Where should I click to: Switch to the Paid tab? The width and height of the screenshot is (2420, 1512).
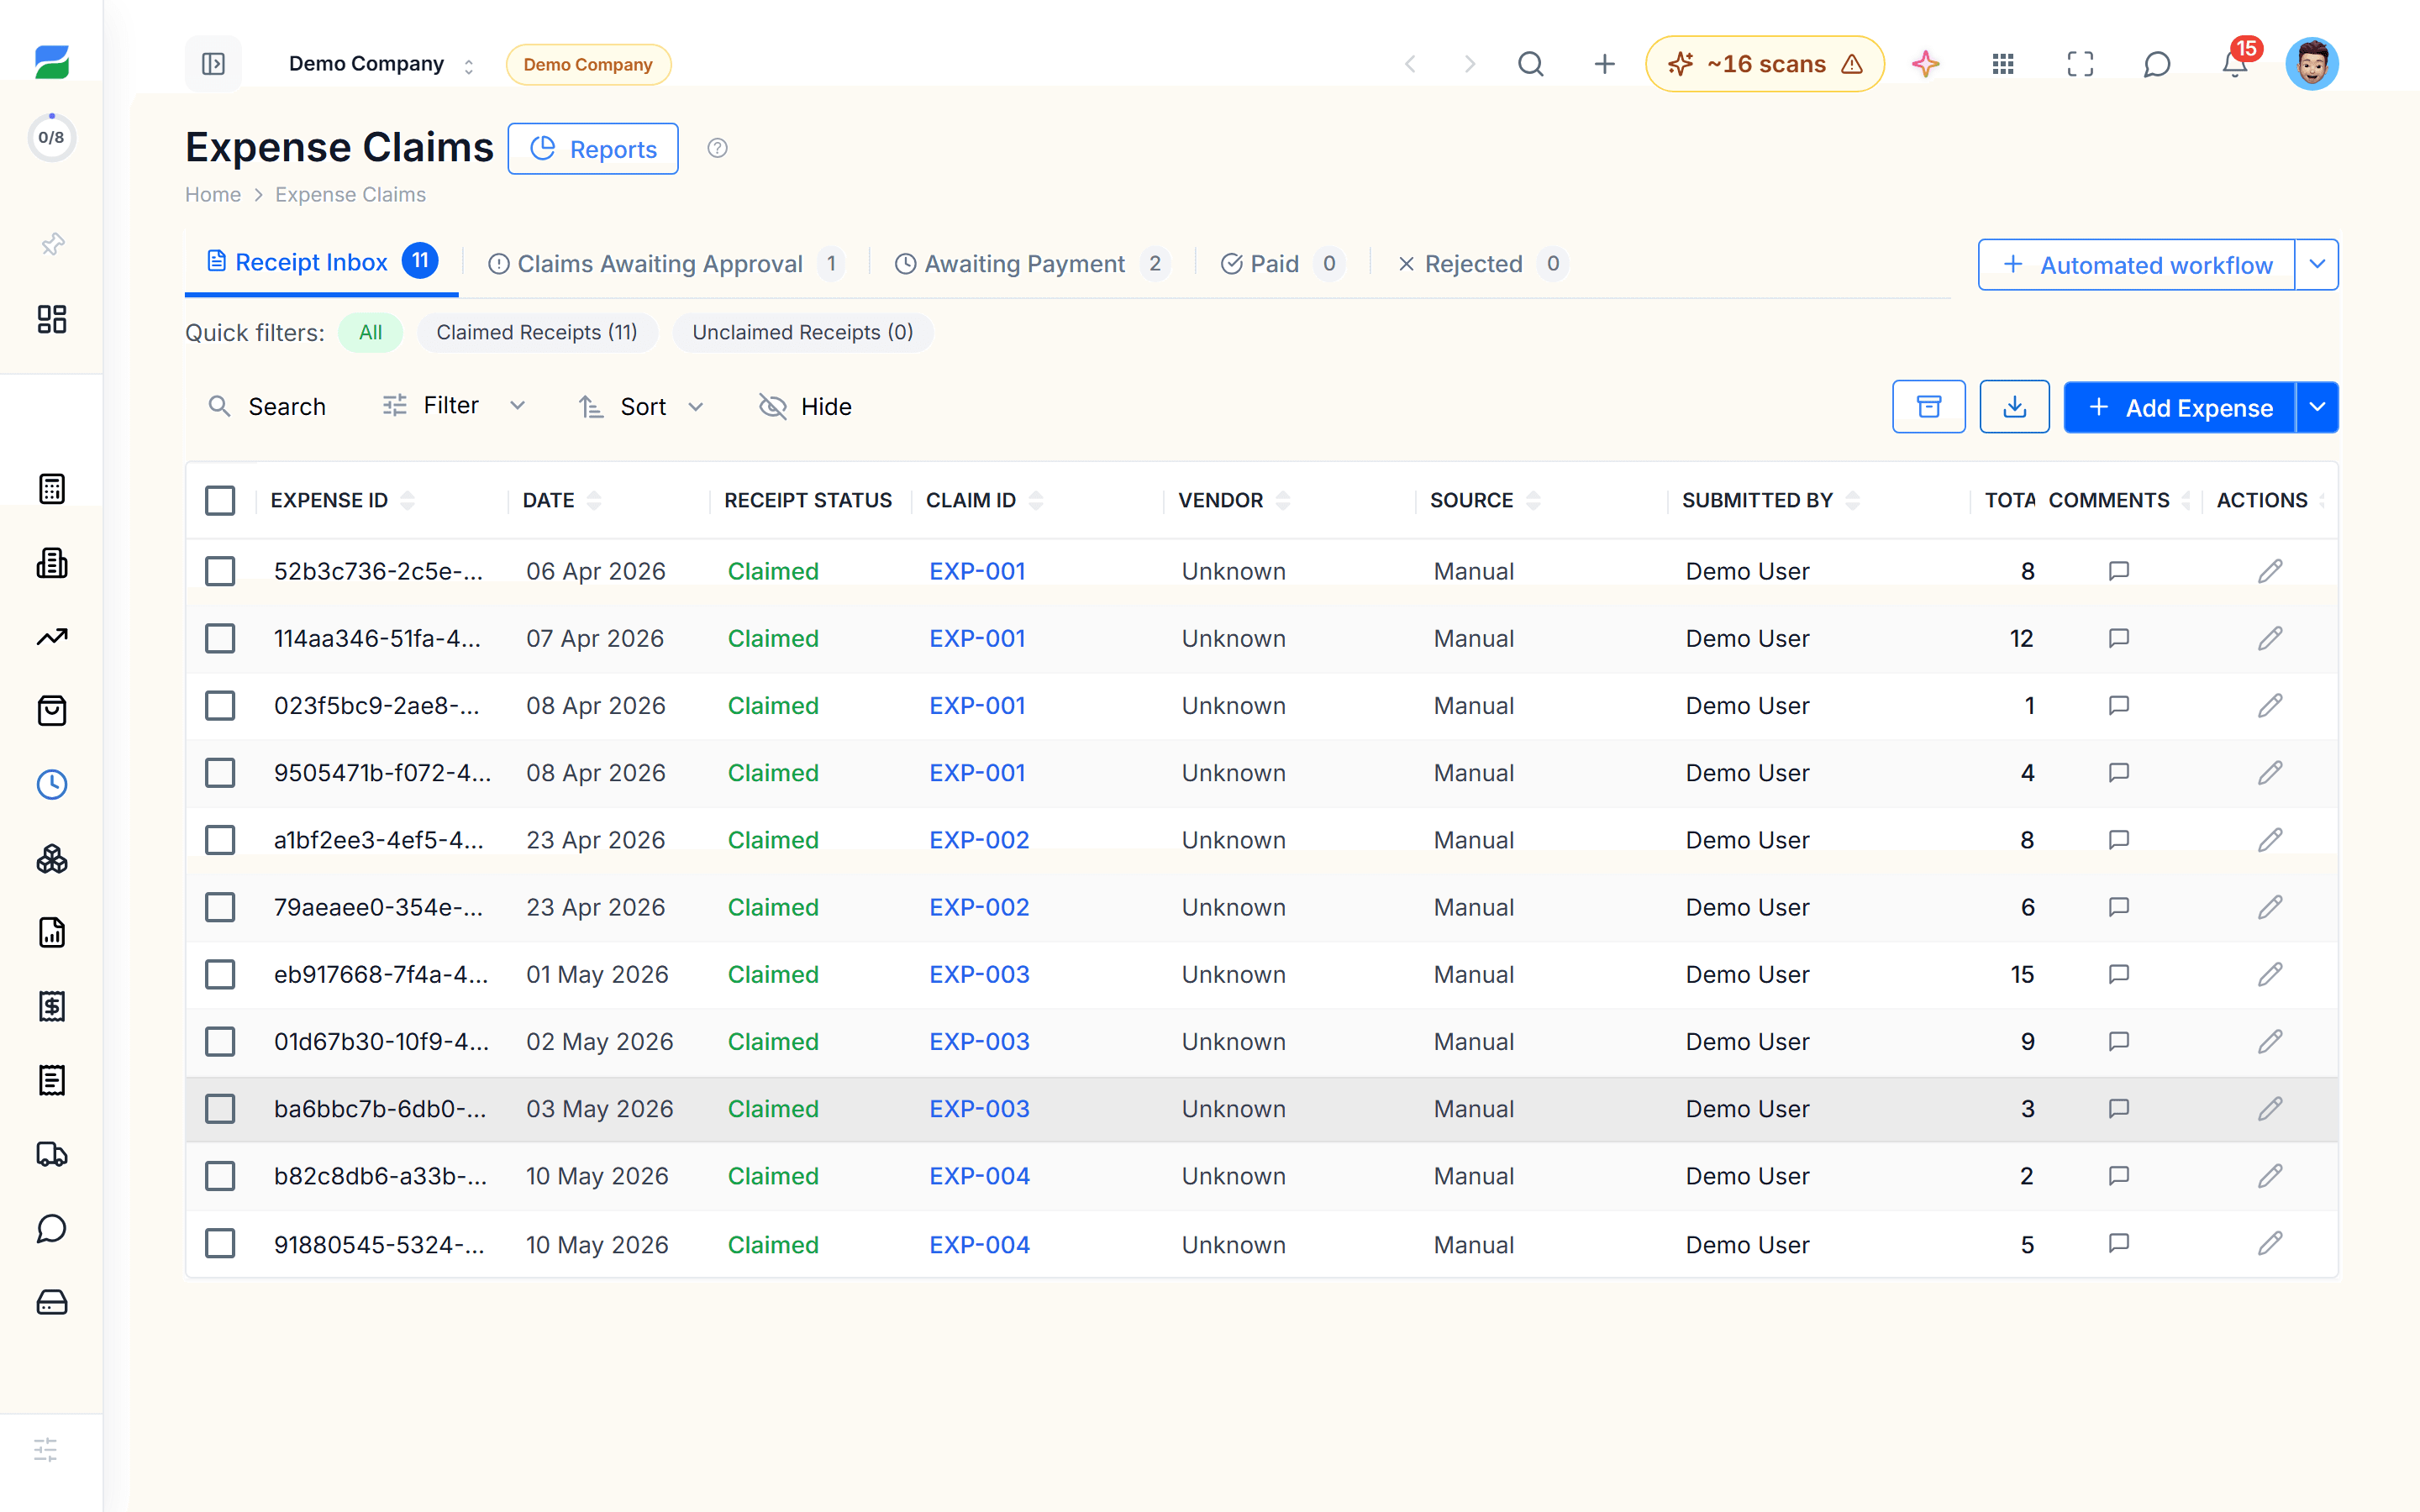1282,264
